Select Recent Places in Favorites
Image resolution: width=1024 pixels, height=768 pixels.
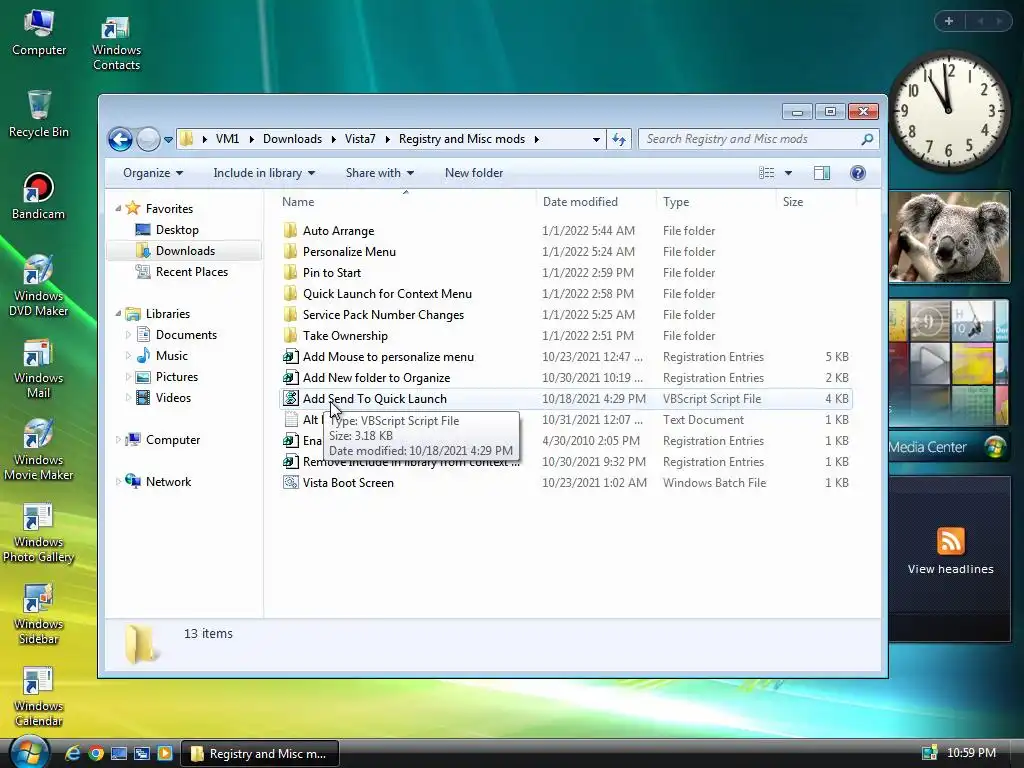coord(191,272)
